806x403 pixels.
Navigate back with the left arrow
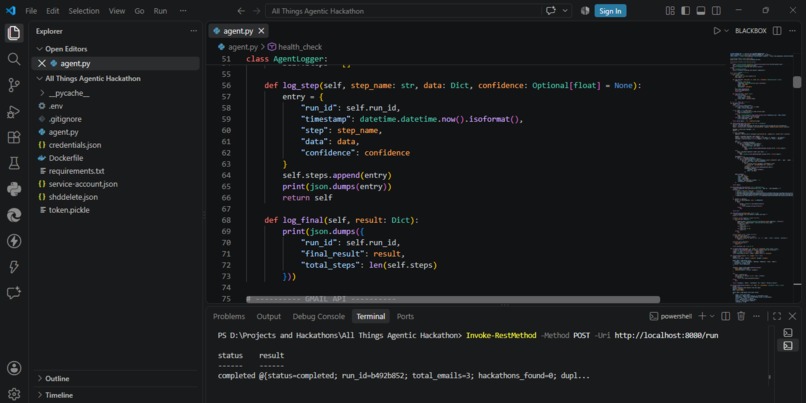click(241, 11)
